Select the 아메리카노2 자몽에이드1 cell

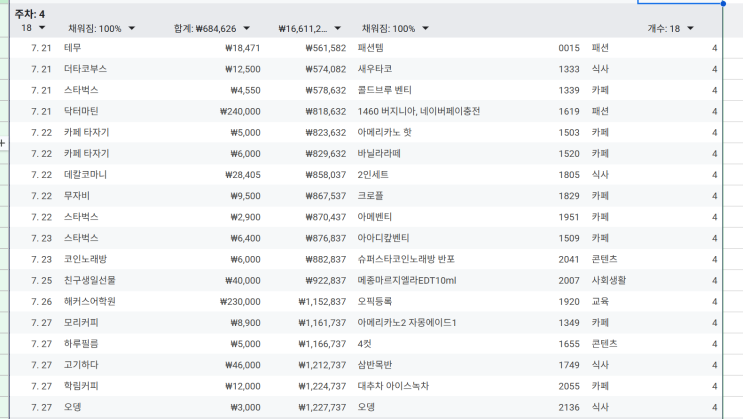pyautogui.click(x=407, y=323)
